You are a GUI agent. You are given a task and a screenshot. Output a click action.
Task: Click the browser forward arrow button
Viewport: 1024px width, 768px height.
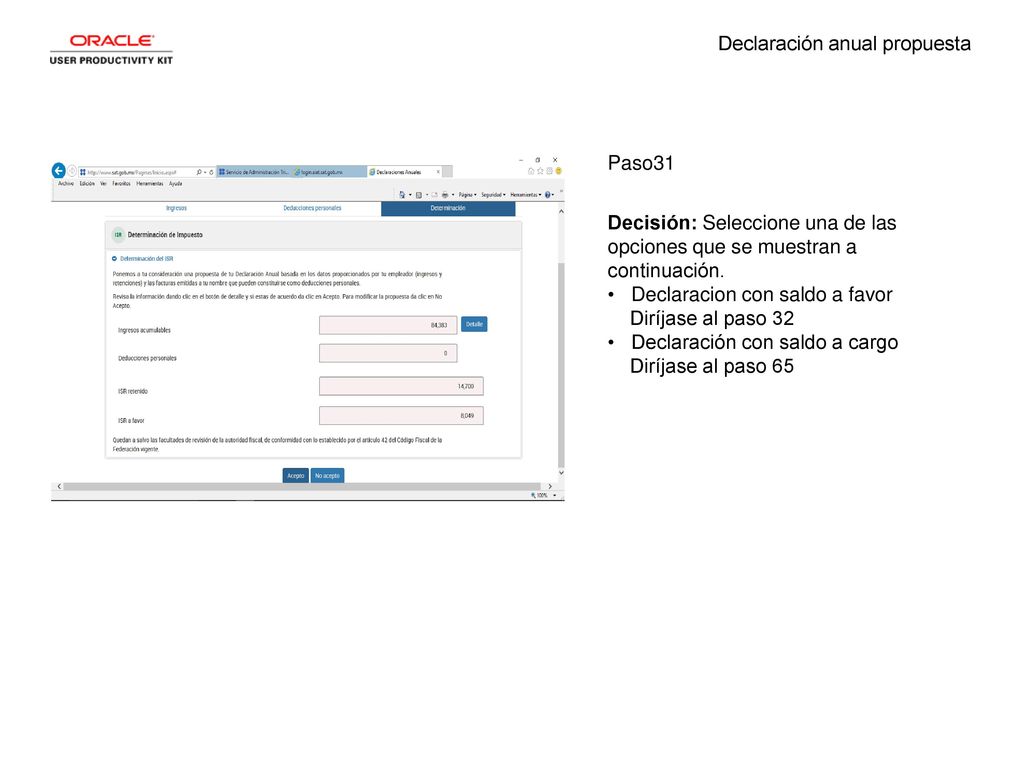(72, 172)
